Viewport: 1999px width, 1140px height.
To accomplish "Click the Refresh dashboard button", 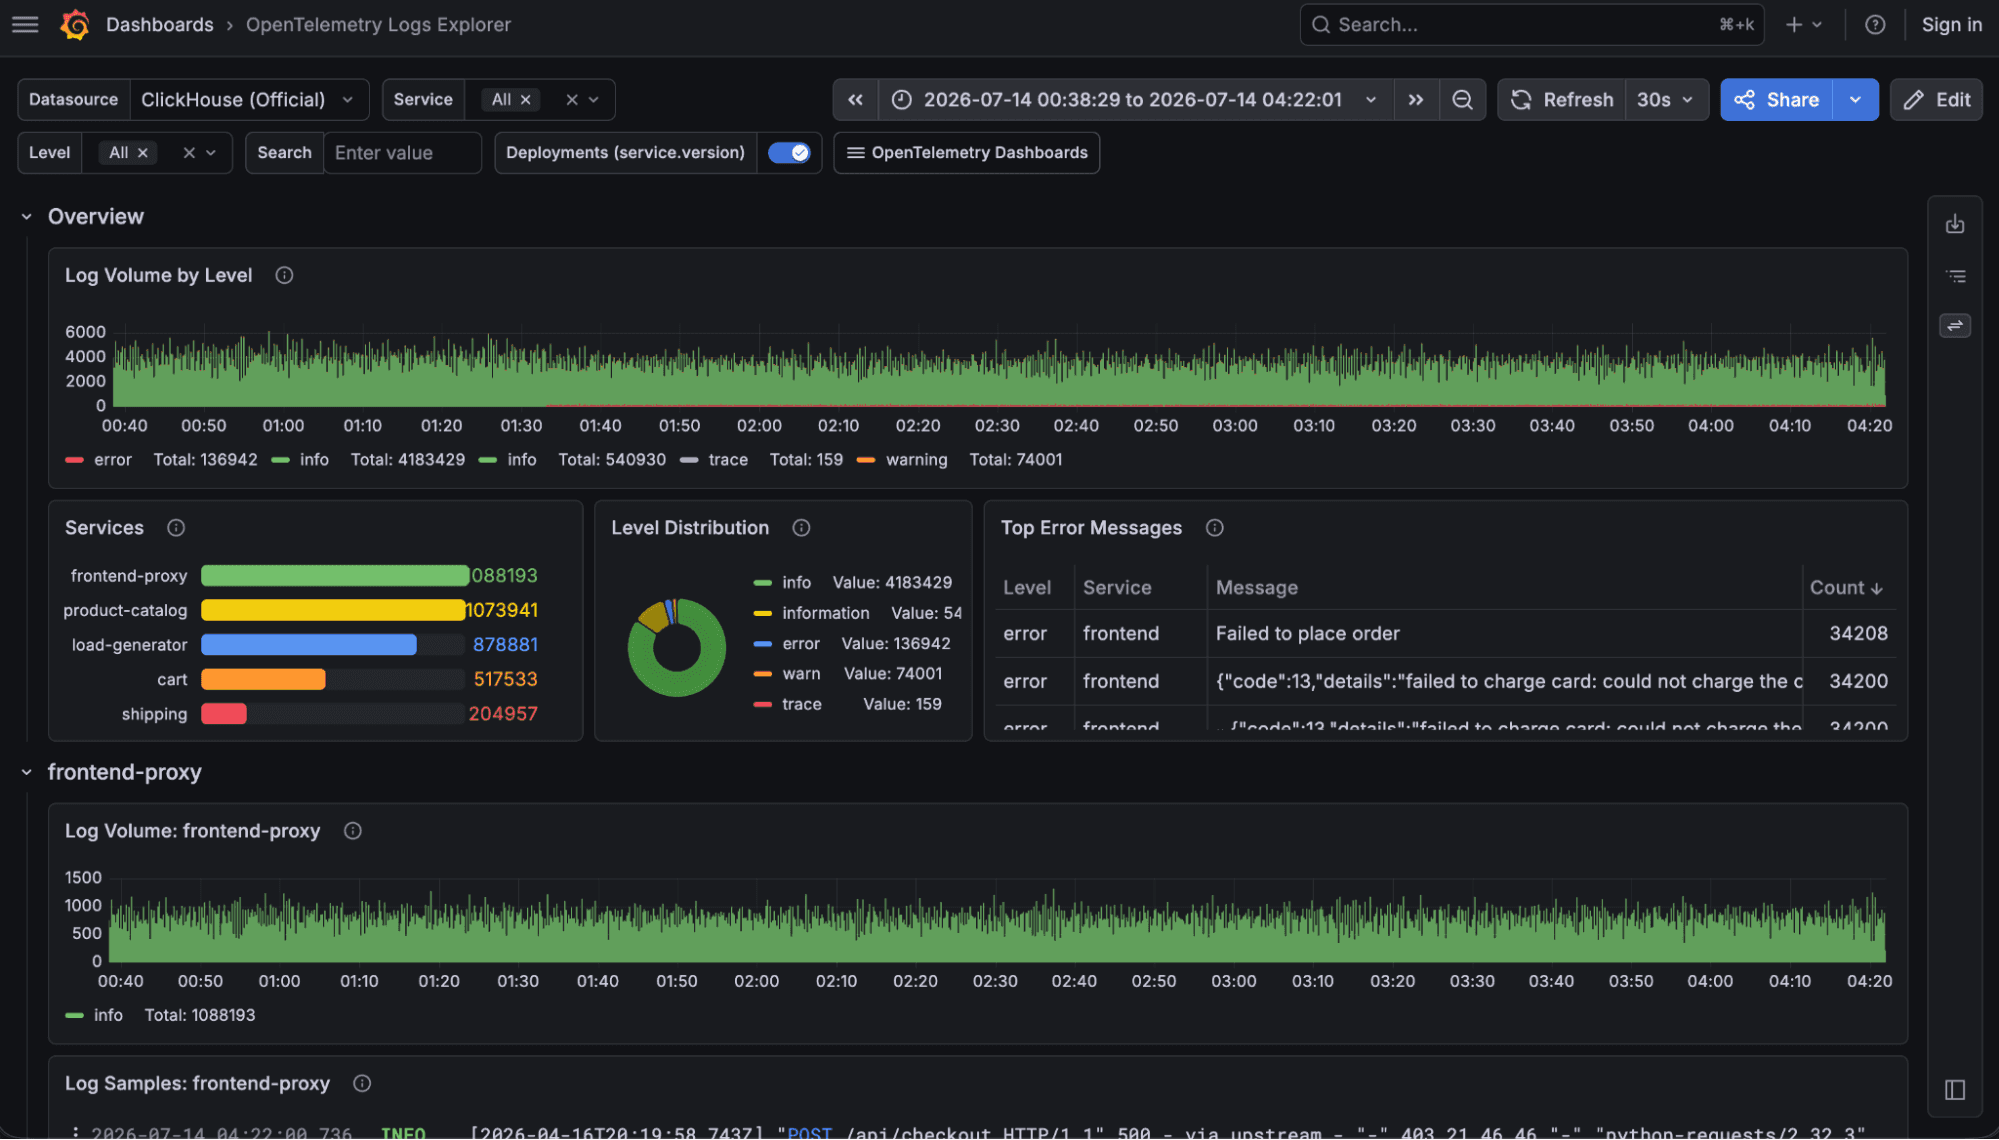I will point(1561,100).
